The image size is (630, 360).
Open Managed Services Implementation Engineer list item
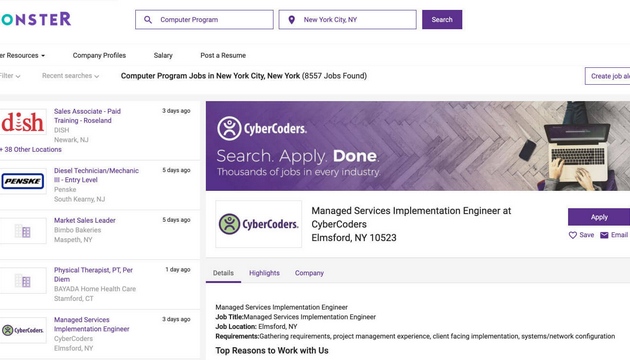[x=92, y=324]
